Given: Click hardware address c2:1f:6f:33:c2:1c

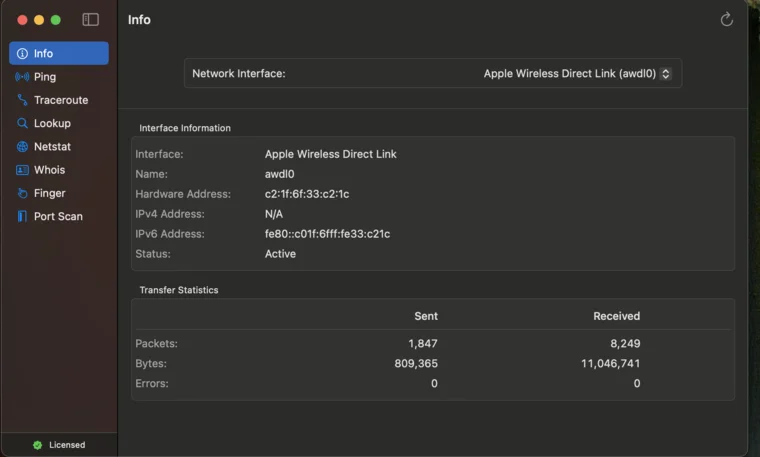Looking at the screenshot, I should [307, 194].
